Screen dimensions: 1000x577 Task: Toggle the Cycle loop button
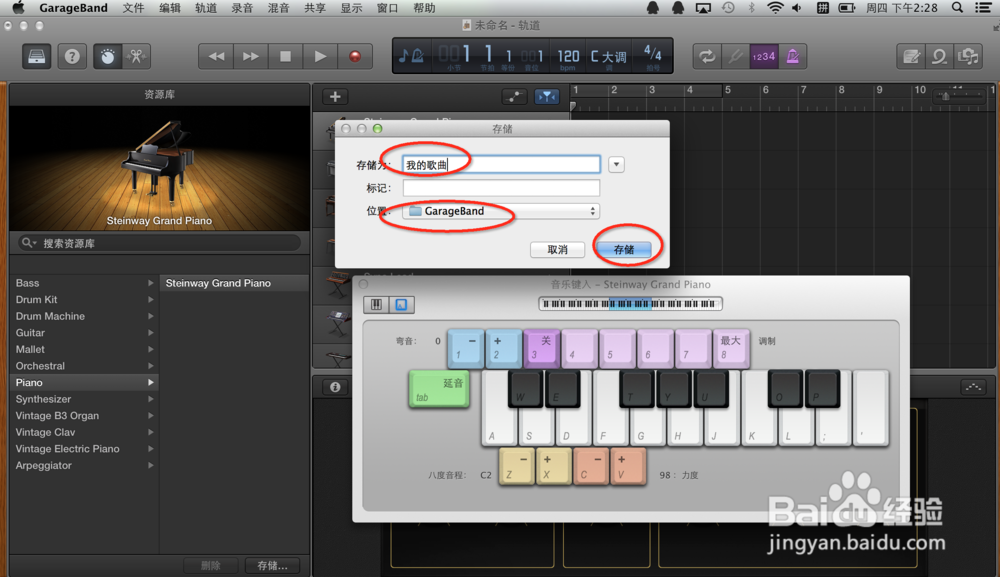pyautogui.click(x=707, y=57)
